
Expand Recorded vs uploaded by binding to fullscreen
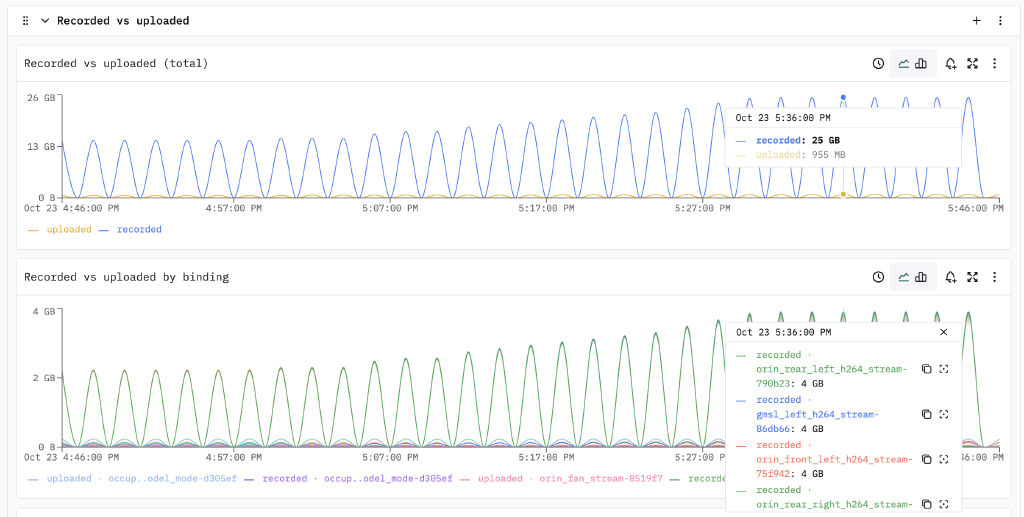972,277
